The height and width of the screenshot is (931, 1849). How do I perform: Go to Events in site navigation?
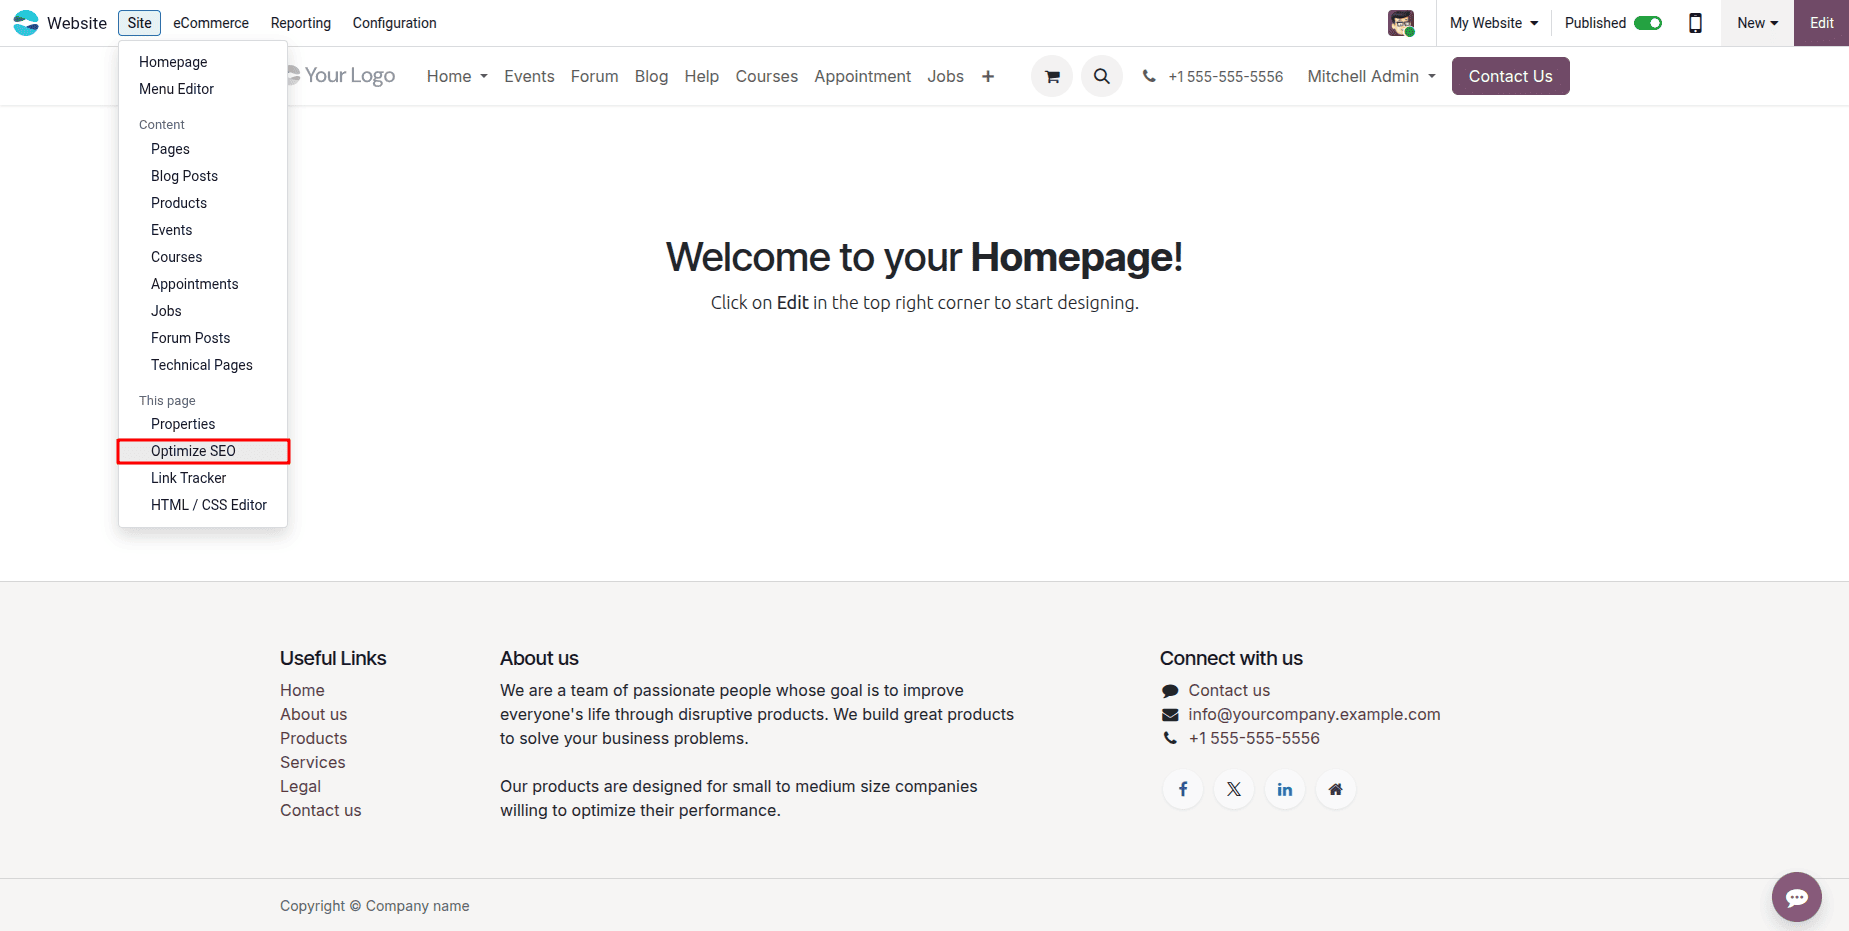pyautogui.click(x=529, y=76)
